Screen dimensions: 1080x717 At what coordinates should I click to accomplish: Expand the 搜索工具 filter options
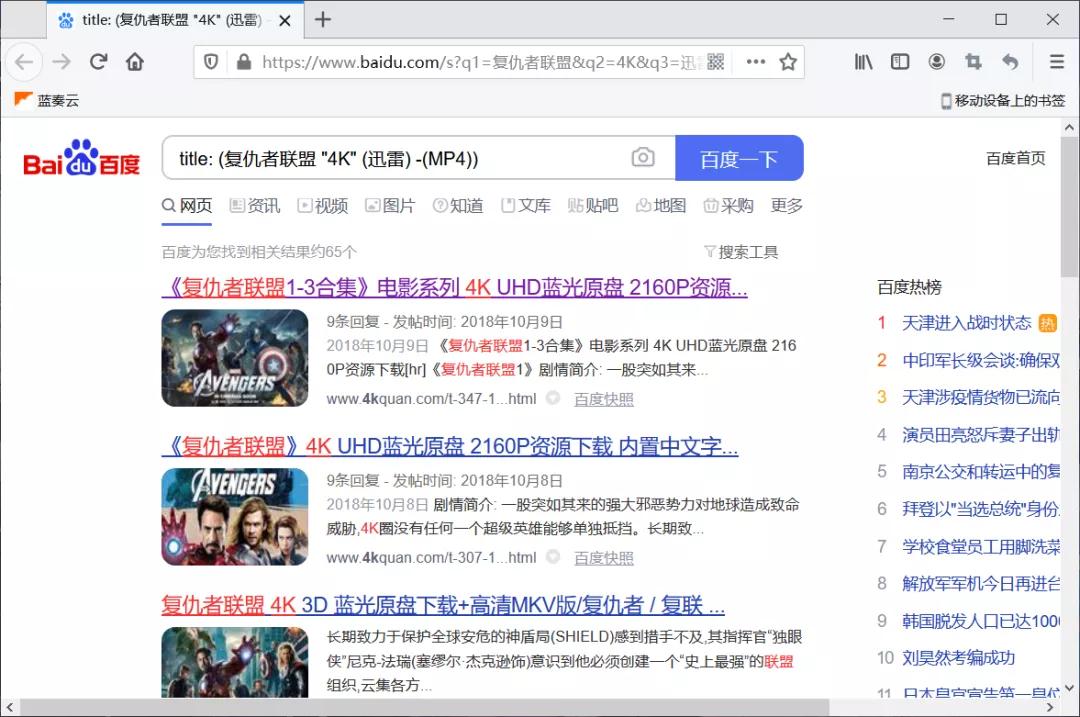click(741, 252)
